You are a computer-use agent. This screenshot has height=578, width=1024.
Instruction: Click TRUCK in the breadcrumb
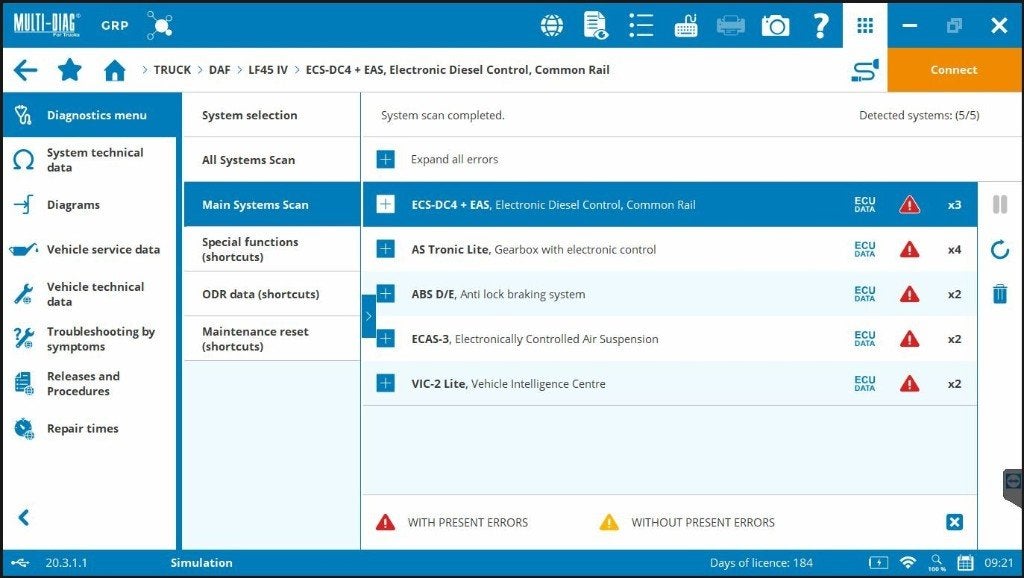coord(172,70)
